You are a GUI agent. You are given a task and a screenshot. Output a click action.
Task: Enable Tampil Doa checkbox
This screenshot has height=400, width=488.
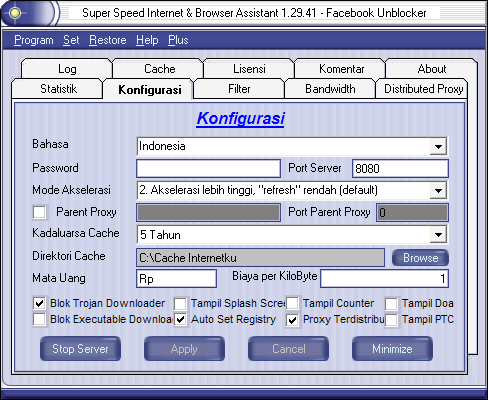click(391, 304)
